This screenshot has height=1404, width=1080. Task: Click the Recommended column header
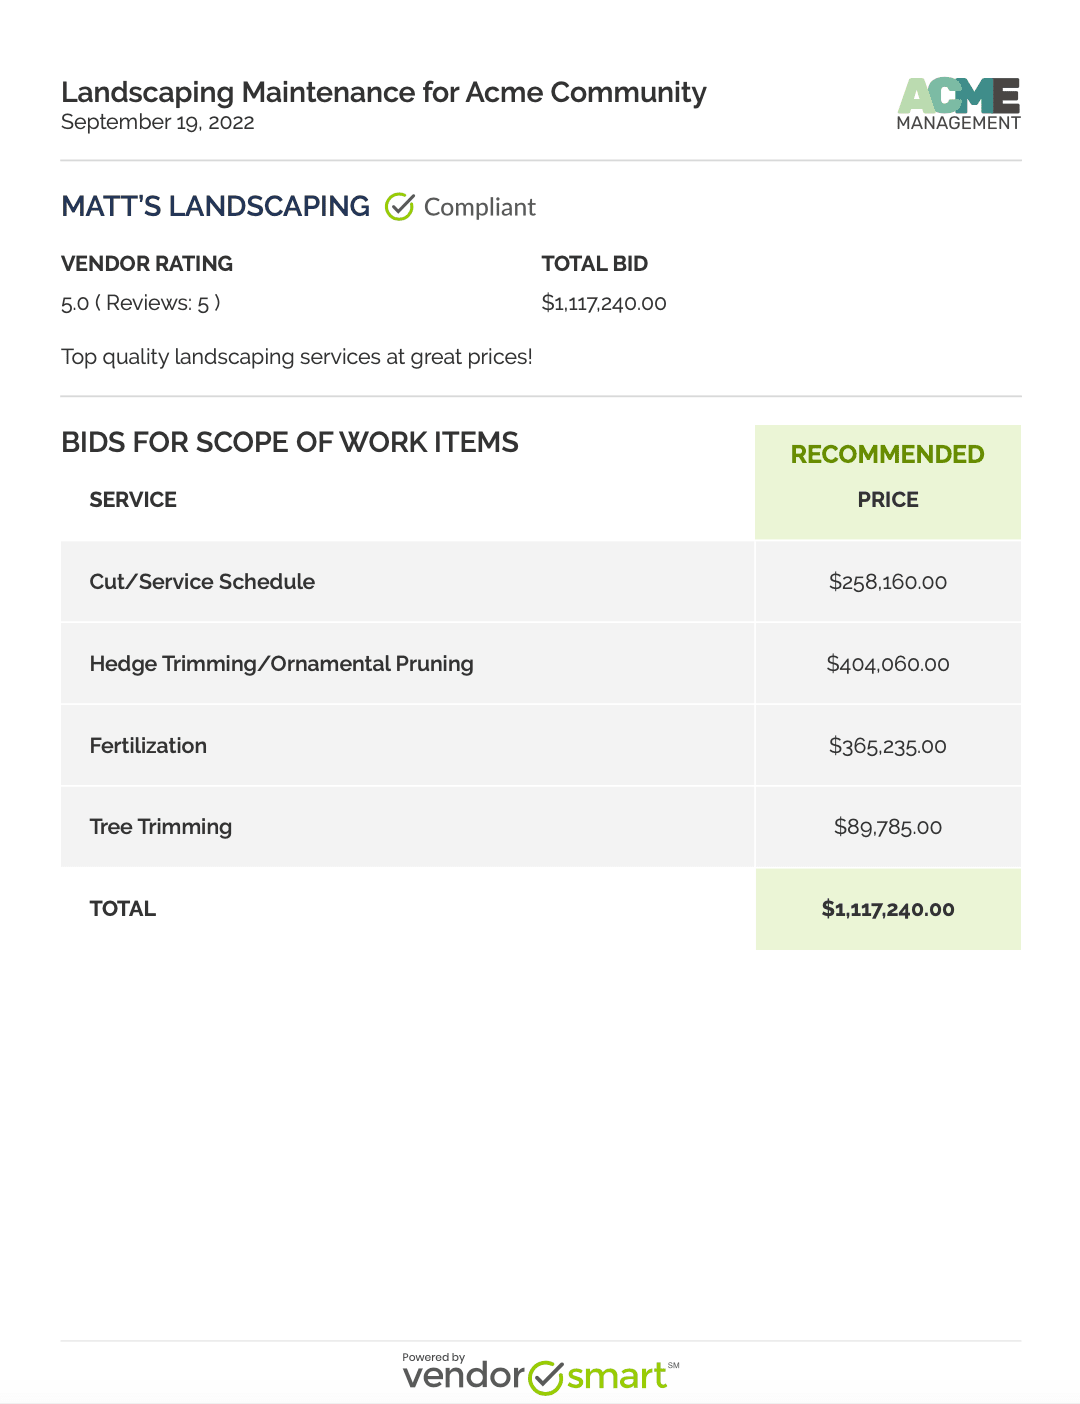point(888,454)
